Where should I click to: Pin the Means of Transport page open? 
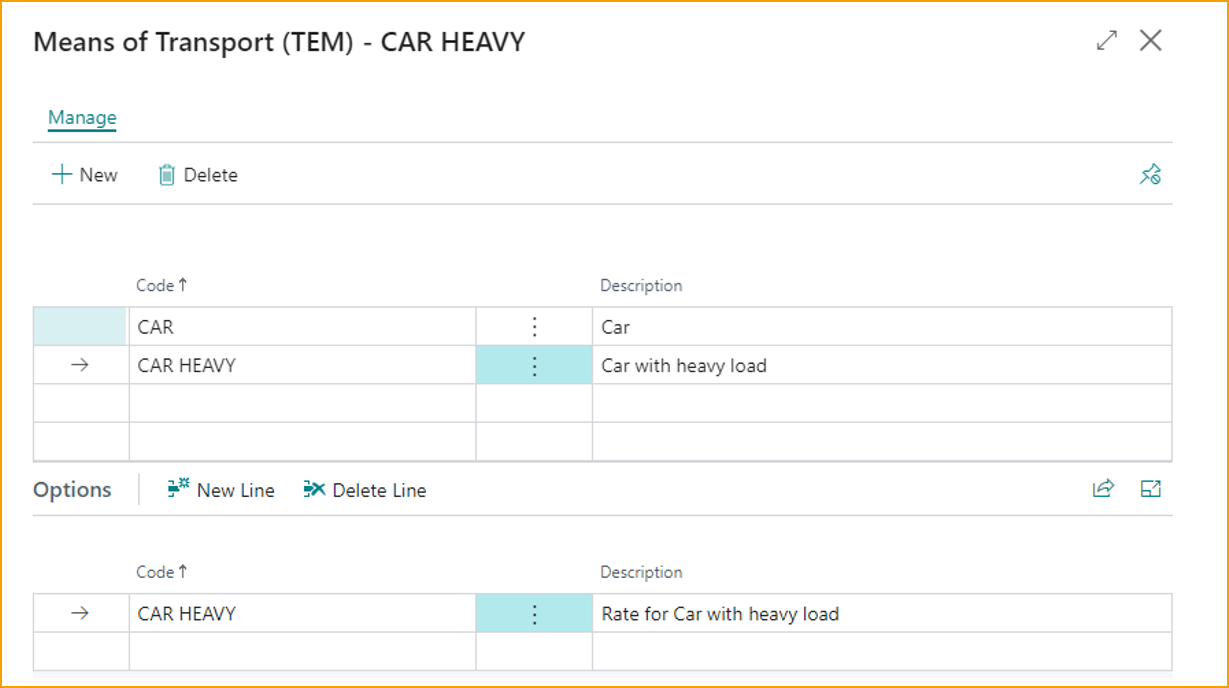[1151, 173]
